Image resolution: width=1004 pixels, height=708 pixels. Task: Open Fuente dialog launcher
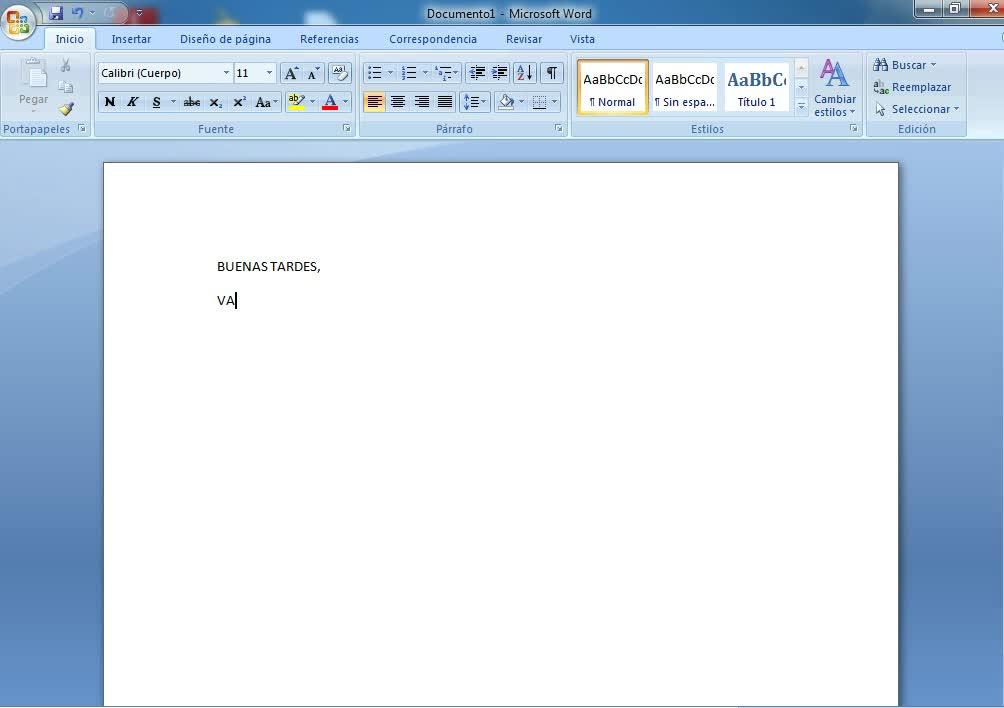point(346,129)
